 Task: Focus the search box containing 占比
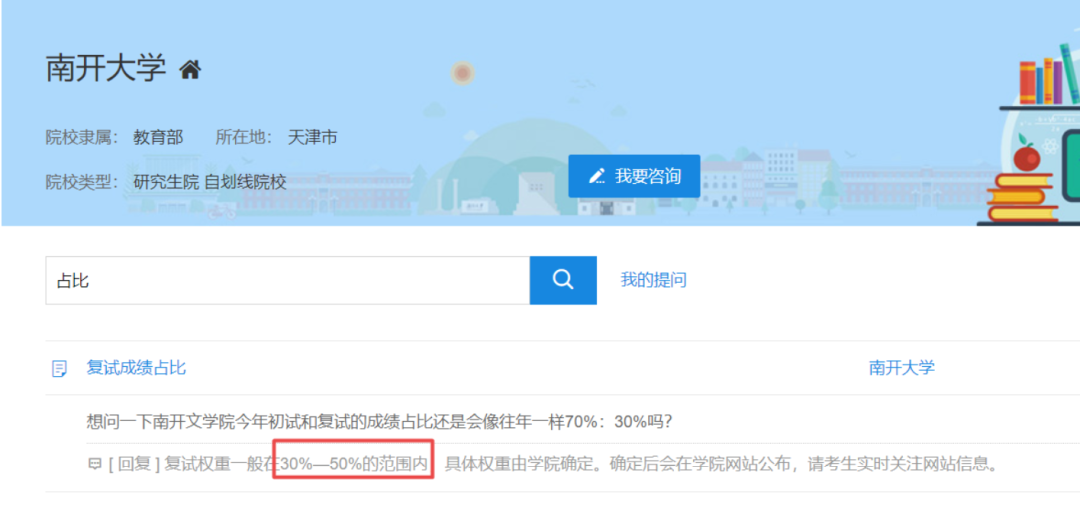click(x=287, y=280)
